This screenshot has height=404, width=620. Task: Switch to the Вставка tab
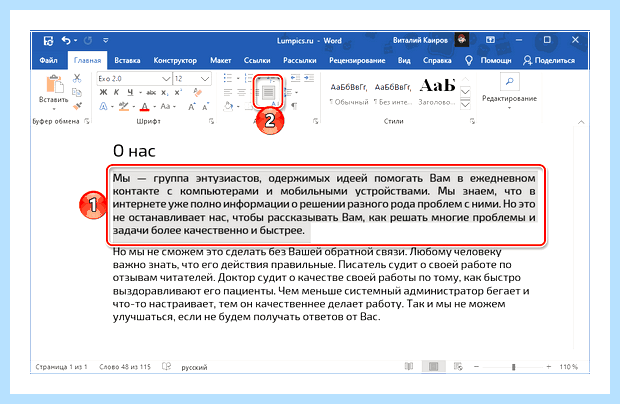127,60
